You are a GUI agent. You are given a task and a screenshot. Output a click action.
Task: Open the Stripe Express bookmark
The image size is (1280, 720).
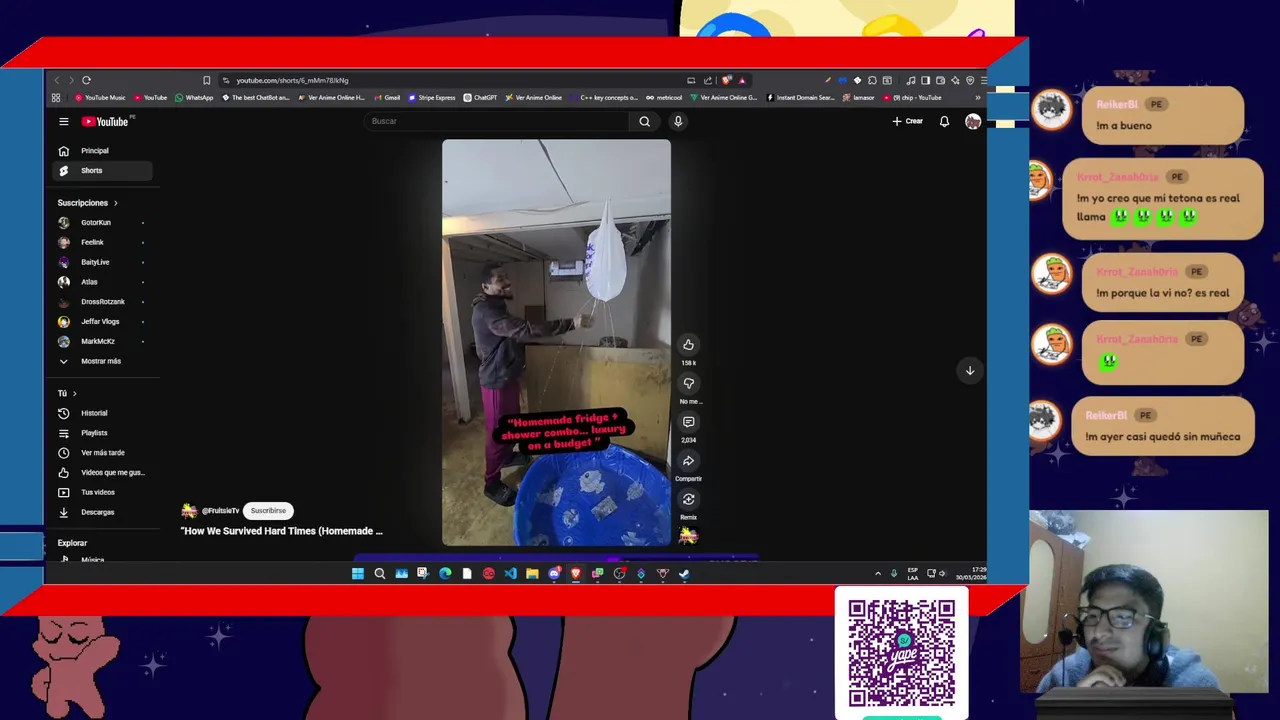point(432,98)
